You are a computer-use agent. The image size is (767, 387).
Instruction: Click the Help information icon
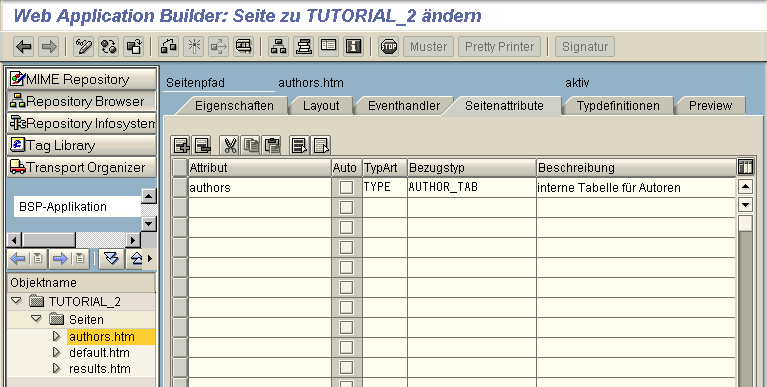pos(354,47)
